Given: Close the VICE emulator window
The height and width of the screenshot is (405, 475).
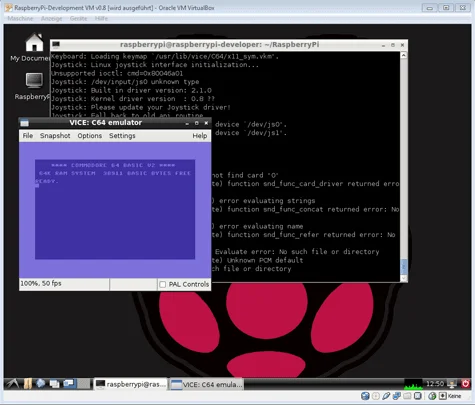Looking at the screenshot, I should click(206, 123).
